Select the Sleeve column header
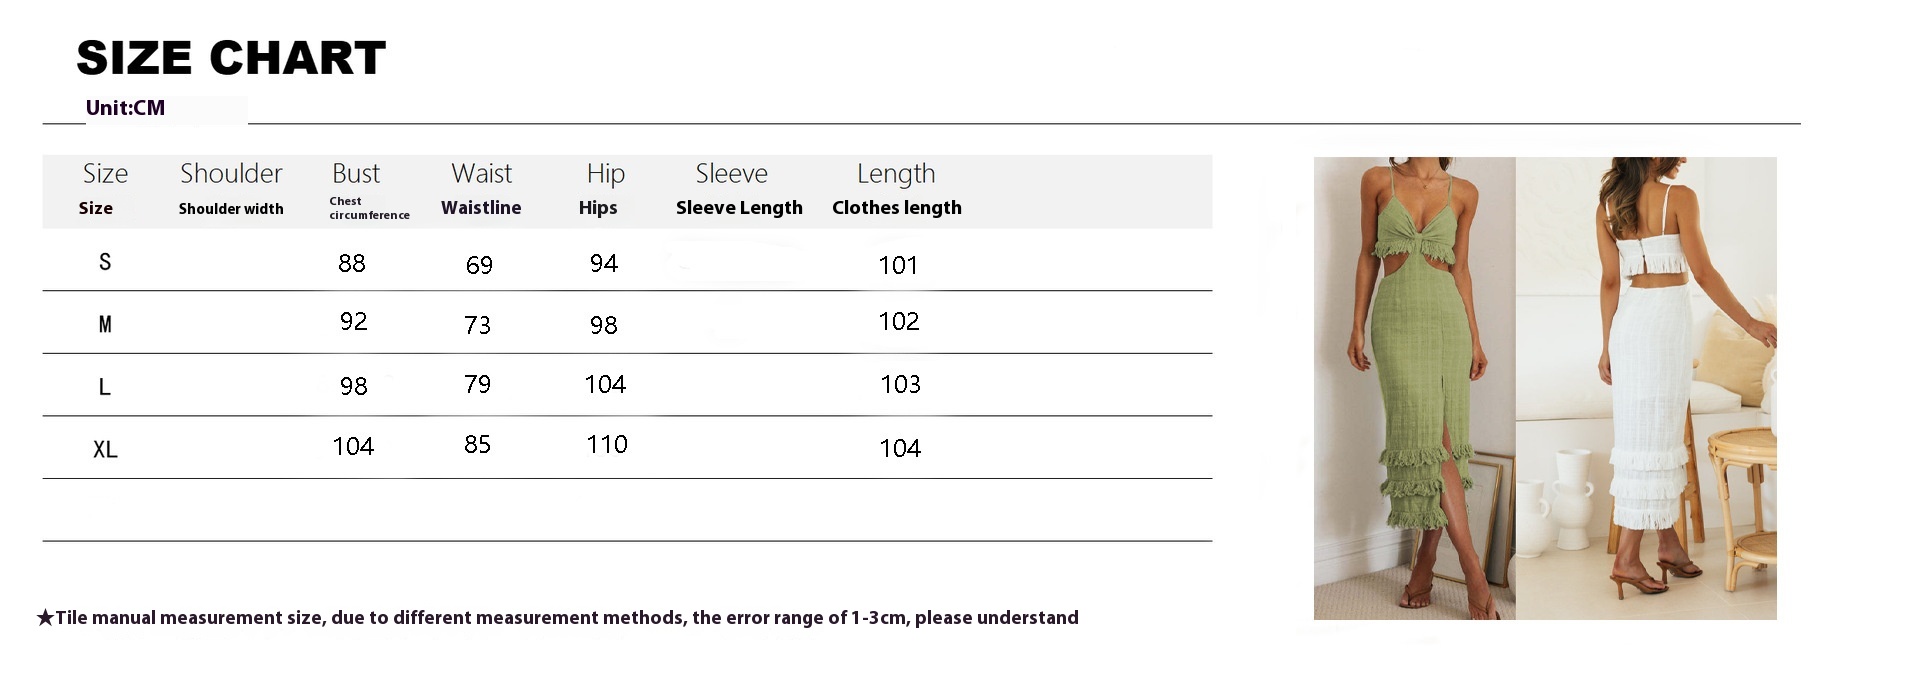Viewport: 1920px width, 697px height. 732,174
